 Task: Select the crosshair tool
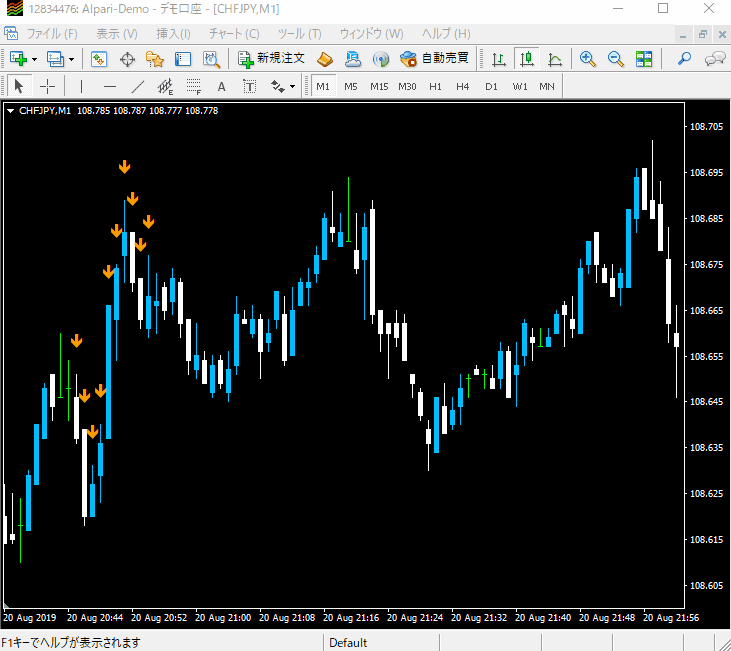click(47, 86)
